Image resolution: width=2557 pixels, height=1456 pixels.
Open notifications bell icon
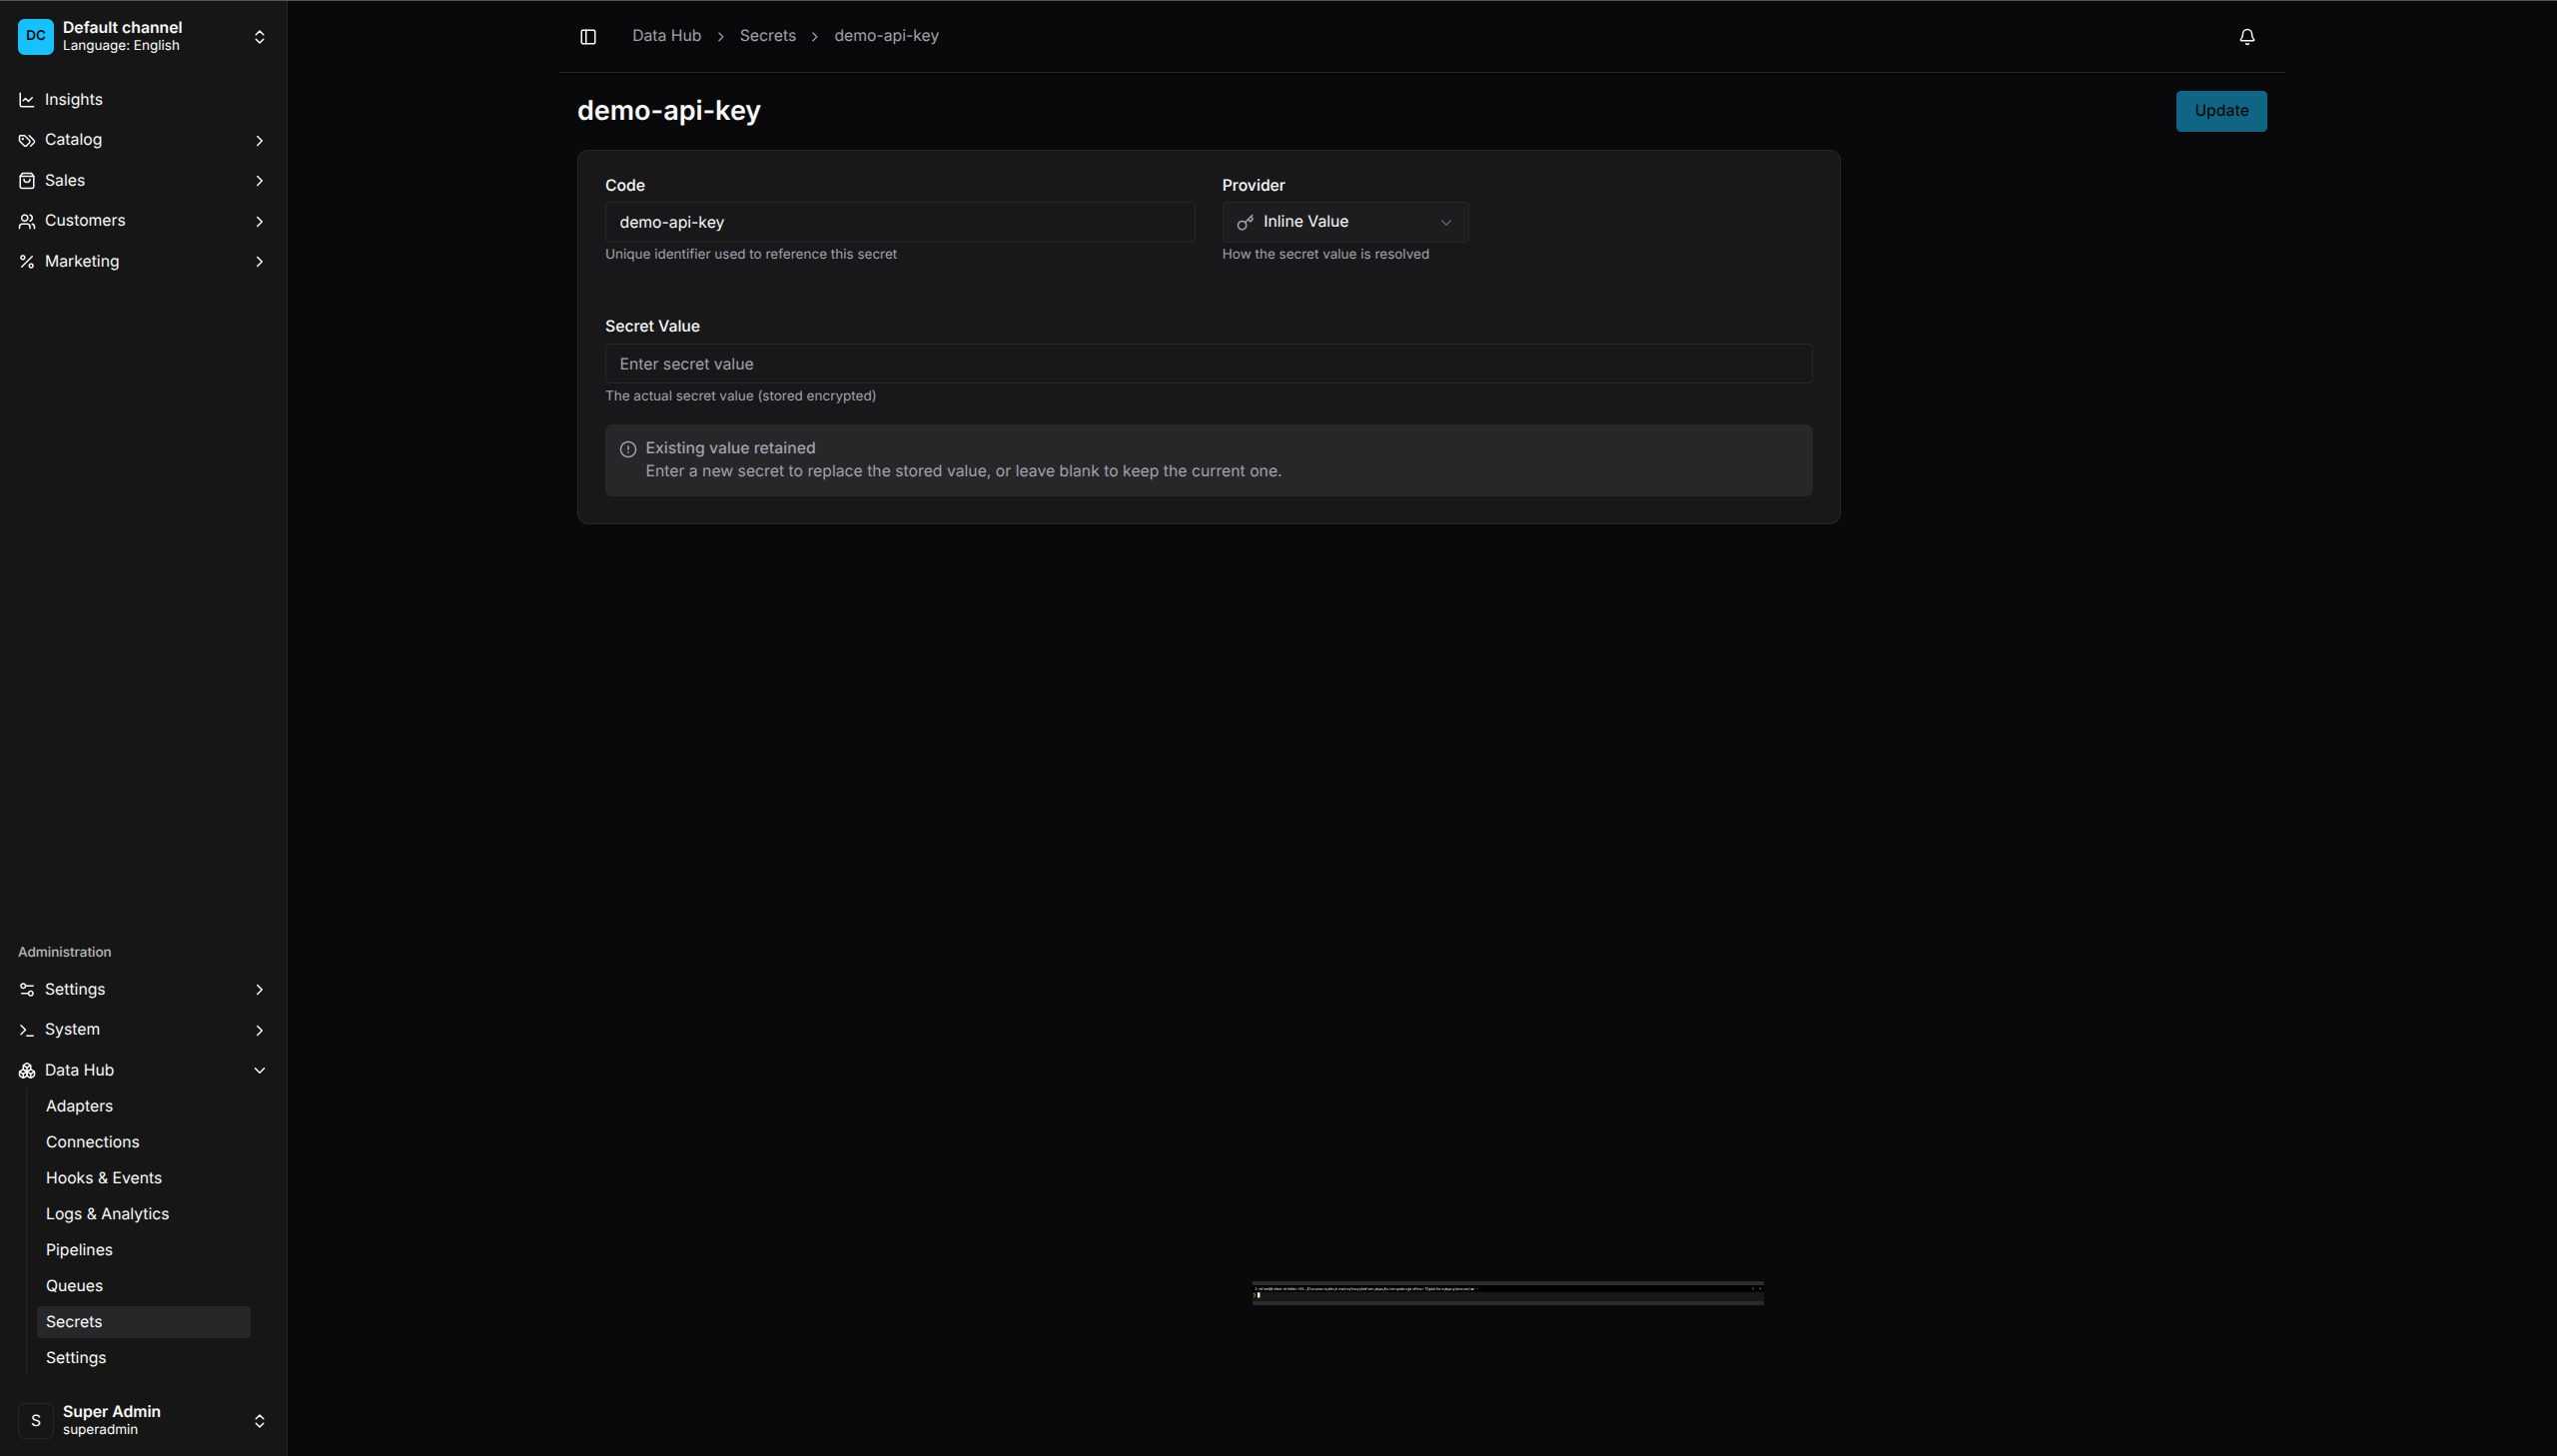click(x=2246, y=37)
